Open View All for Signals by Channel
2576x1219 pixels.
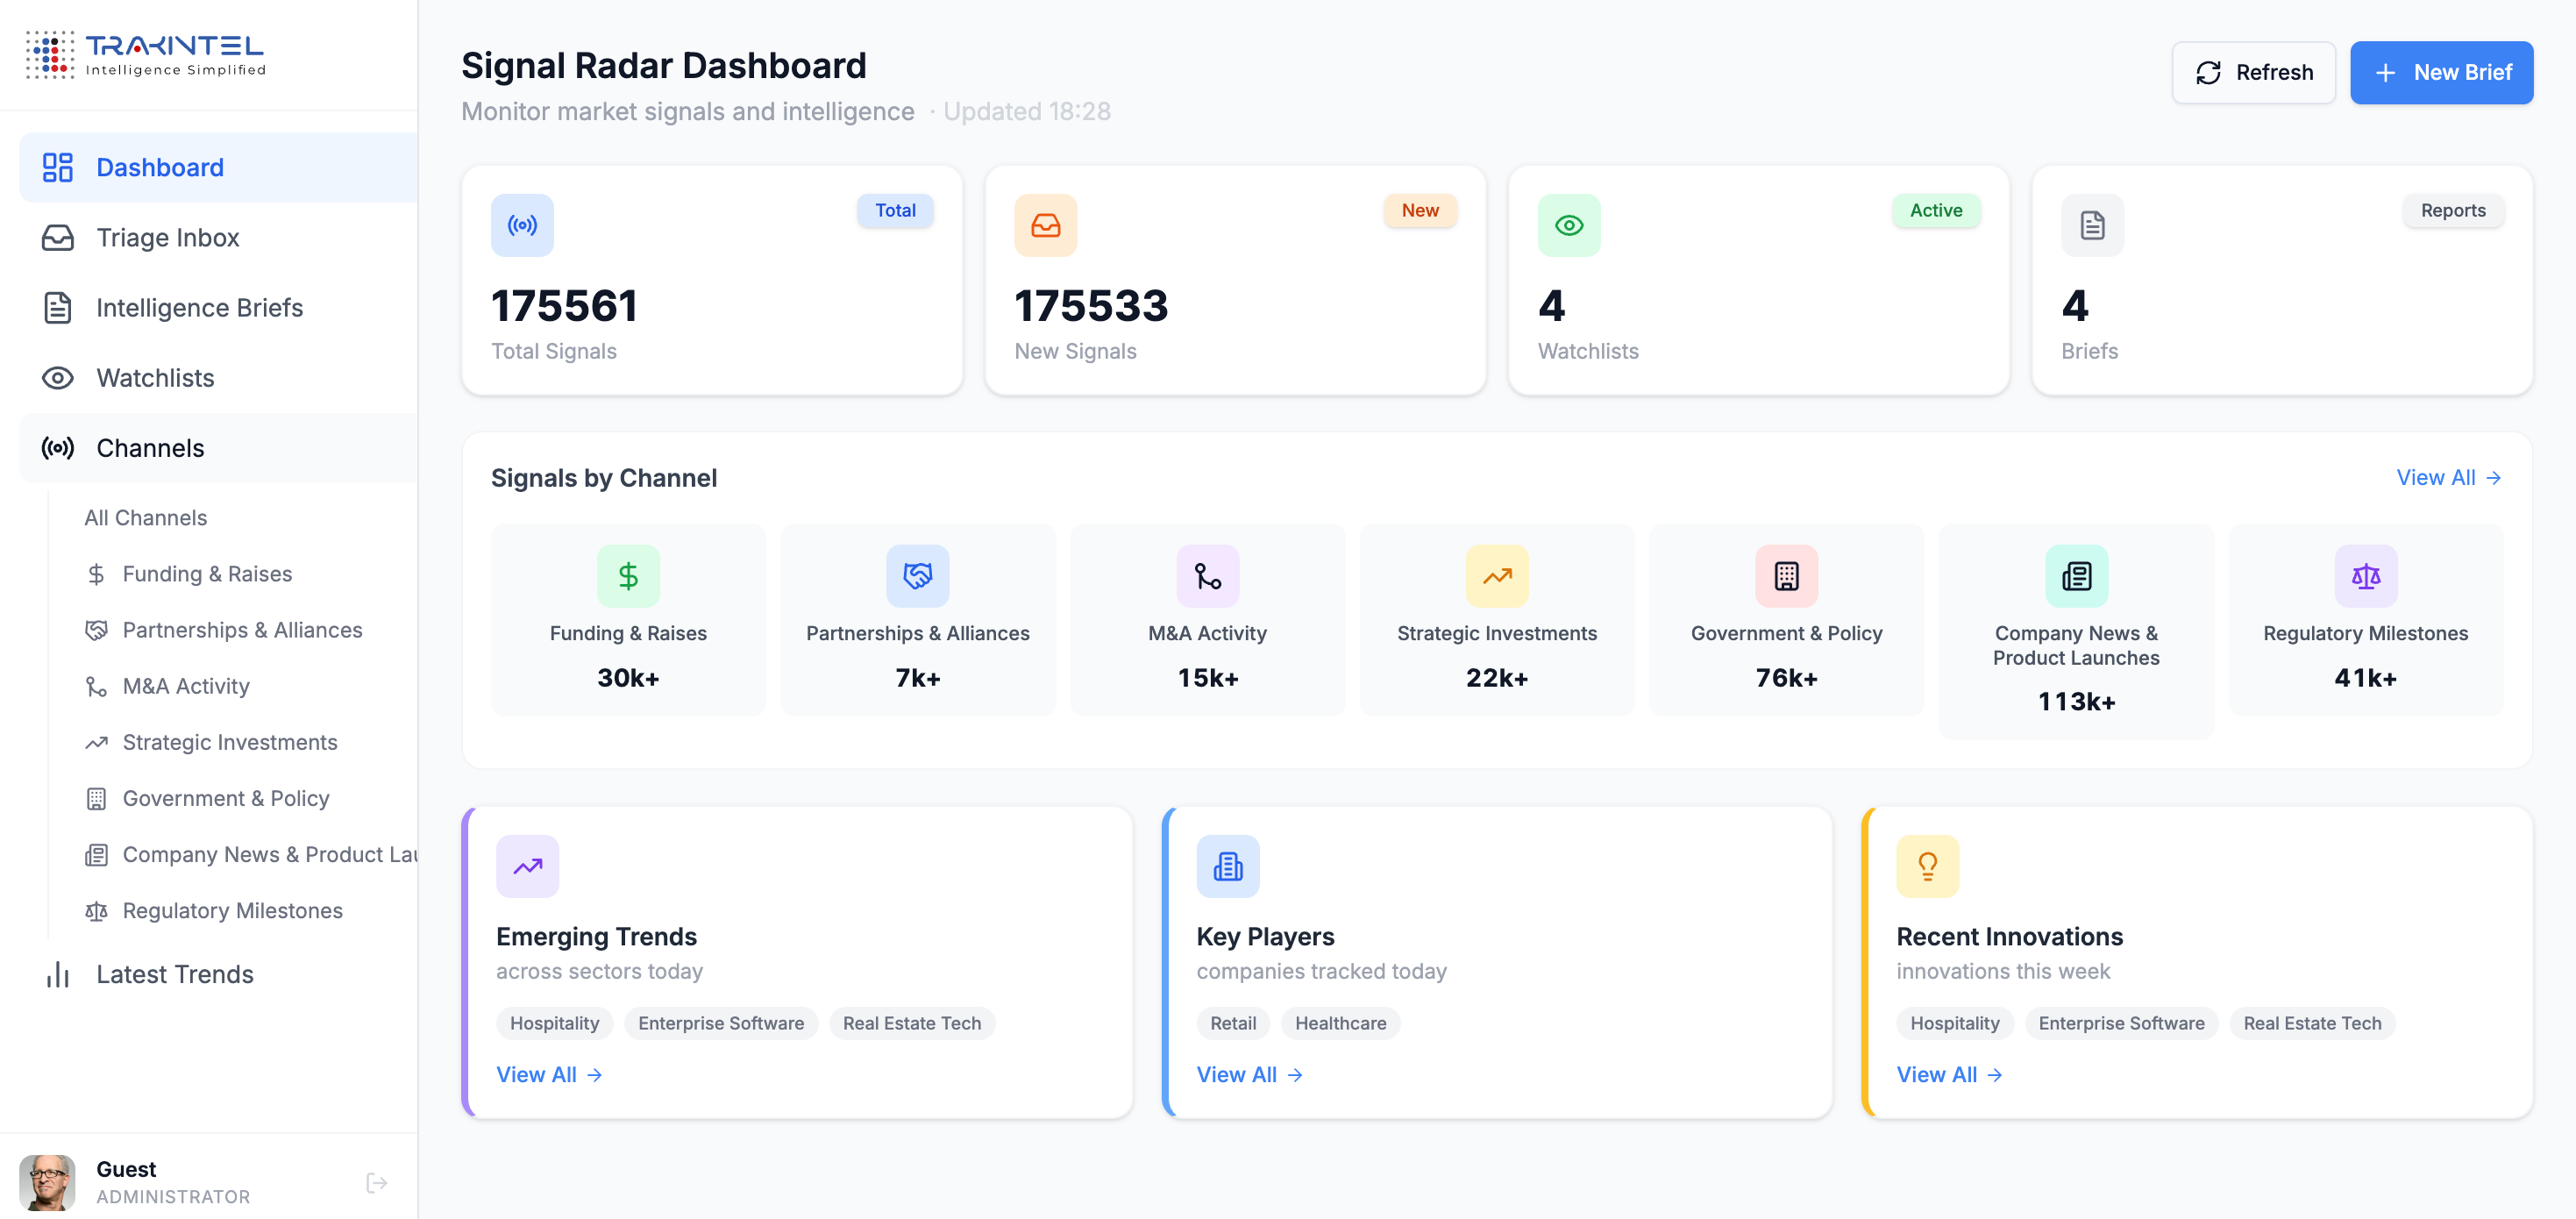tap(2448, 478)
